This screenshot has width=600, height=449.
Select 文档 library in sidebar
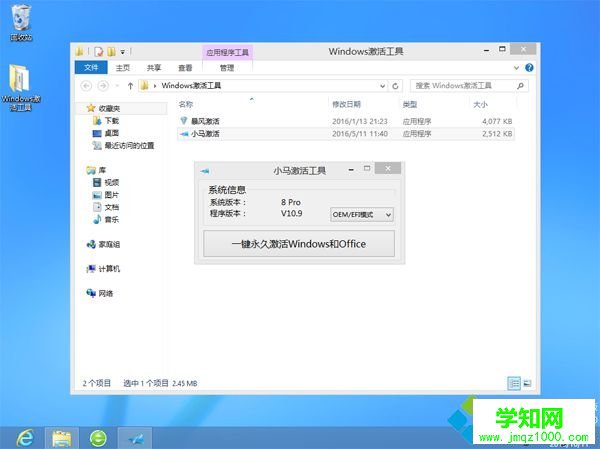pyautogui.click(x=106, y=207)
